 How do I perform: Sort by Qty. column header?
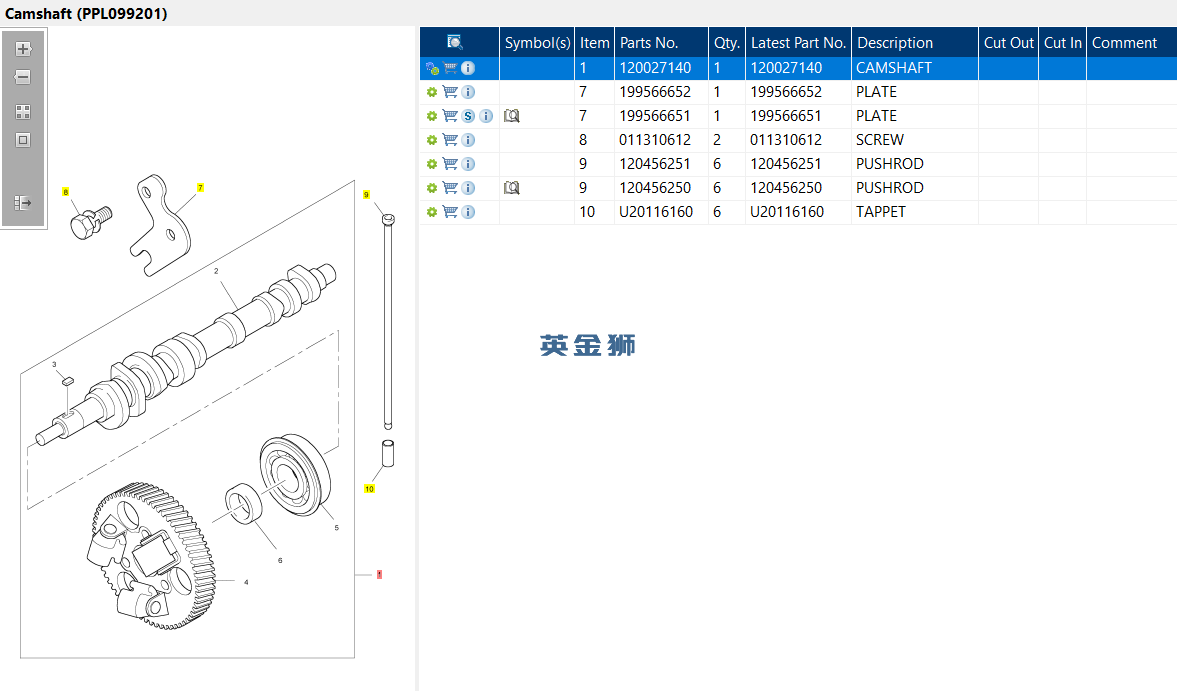[x=727, y=43]
